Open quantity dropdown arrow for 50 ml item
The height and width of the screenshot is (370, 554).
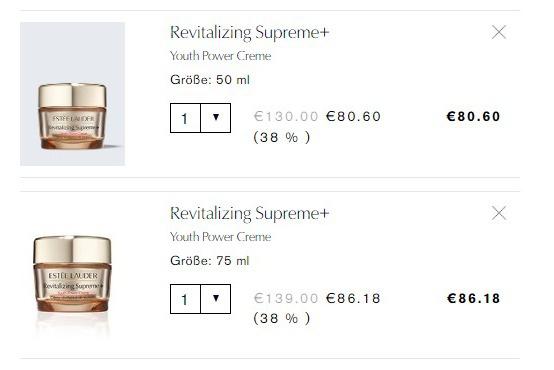coord(216,118)
